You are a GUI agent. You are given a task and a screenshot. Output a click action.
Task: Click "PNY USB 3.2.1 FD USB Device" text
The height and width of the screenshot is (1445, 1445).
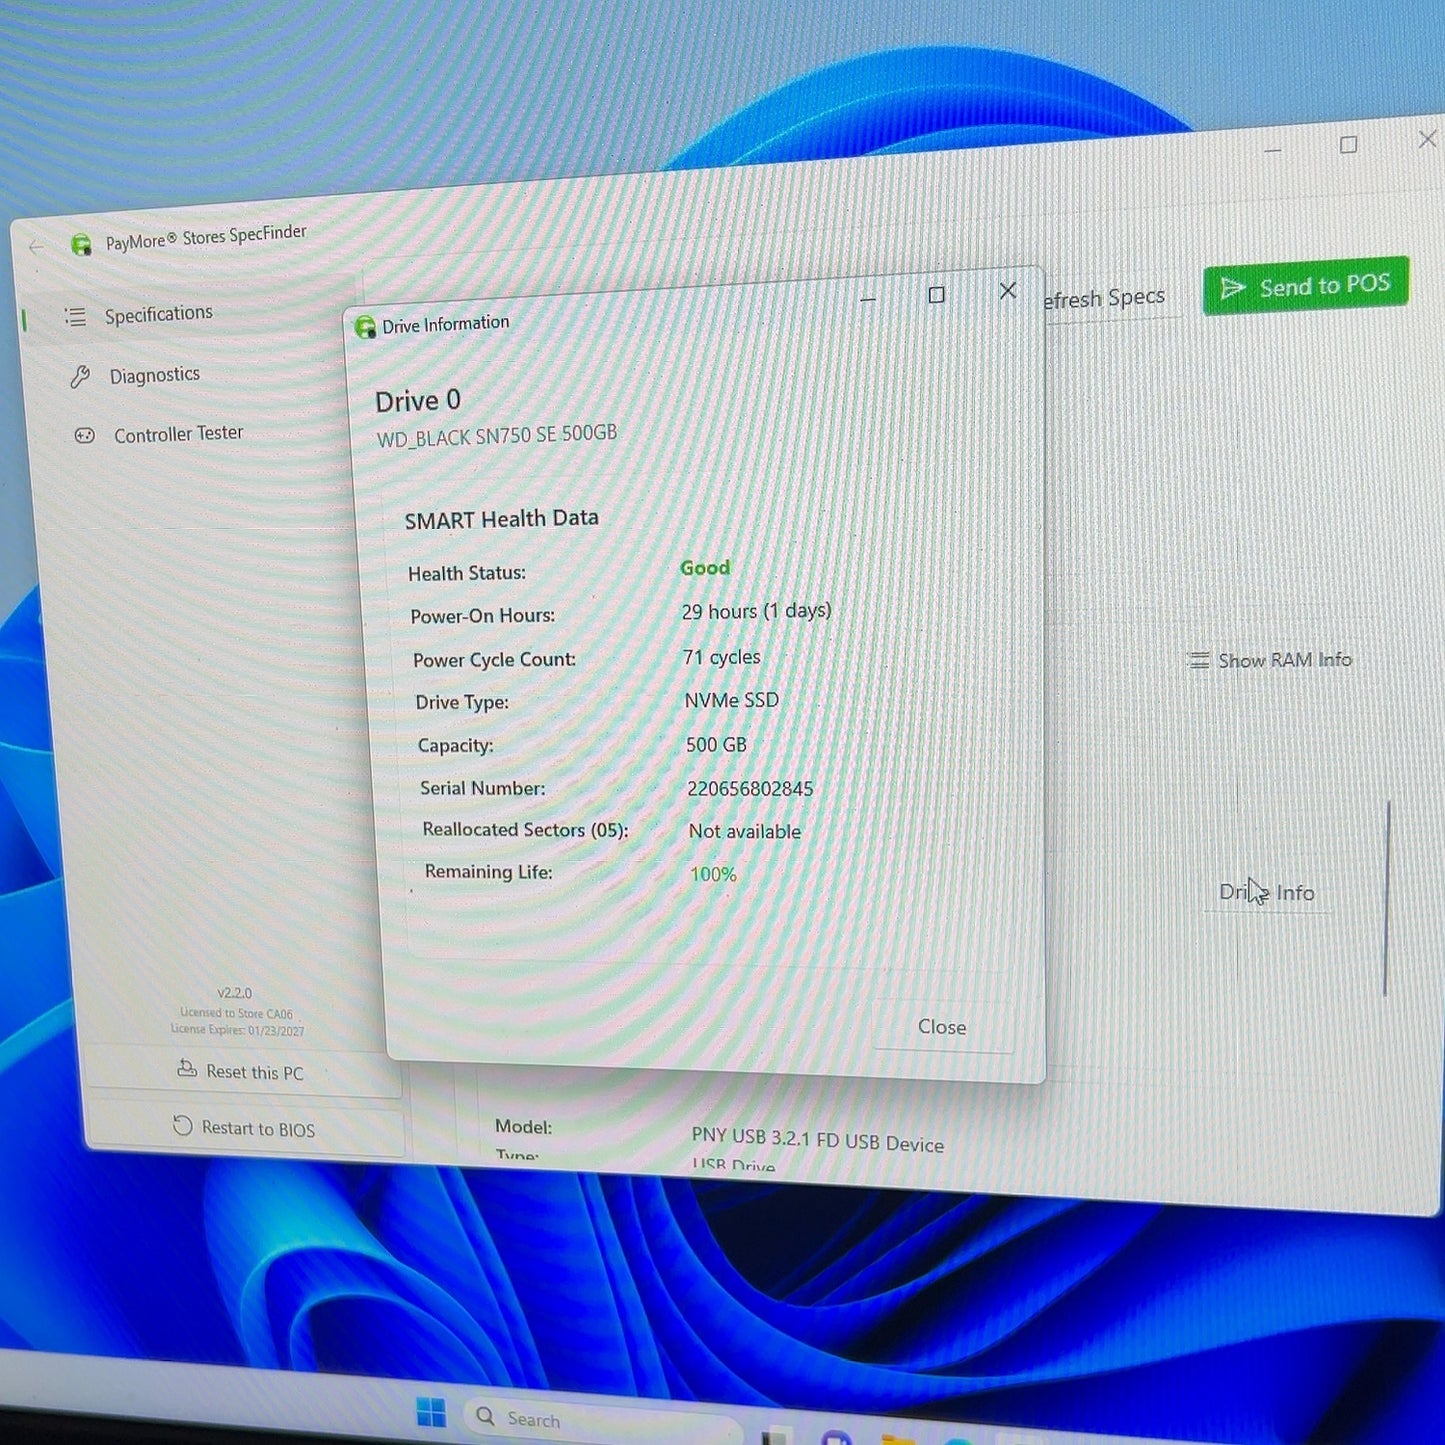pos(818,1140)
